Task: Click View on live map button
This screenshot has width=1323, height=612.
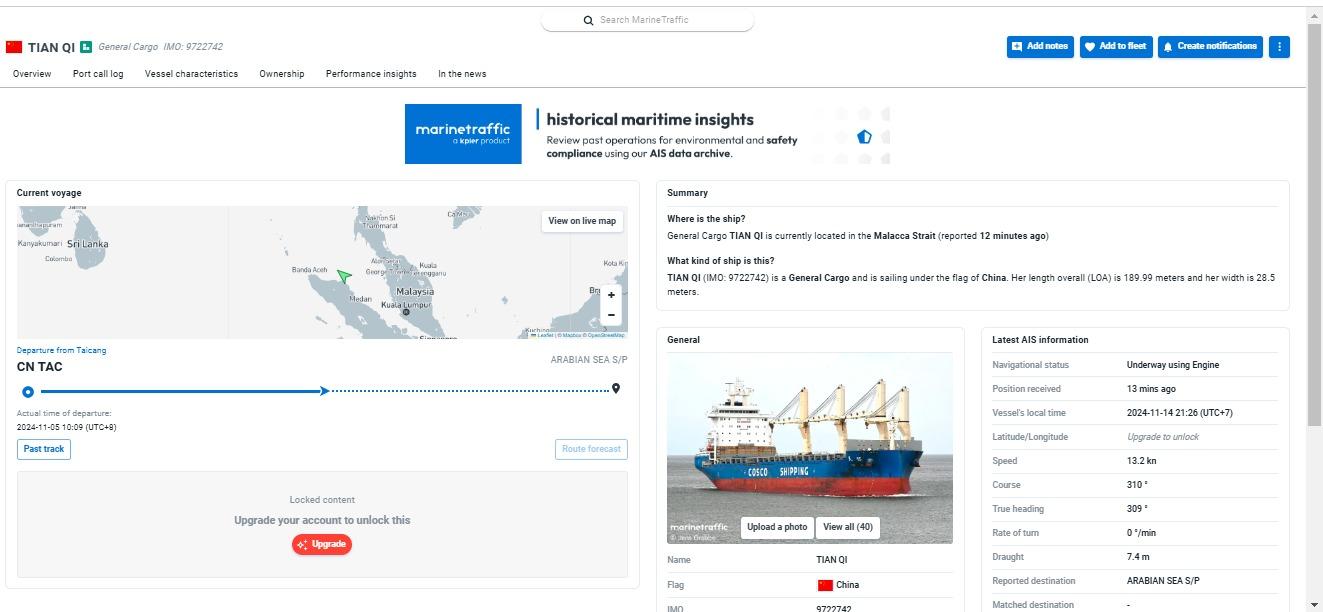Action: tap(582, 221)
